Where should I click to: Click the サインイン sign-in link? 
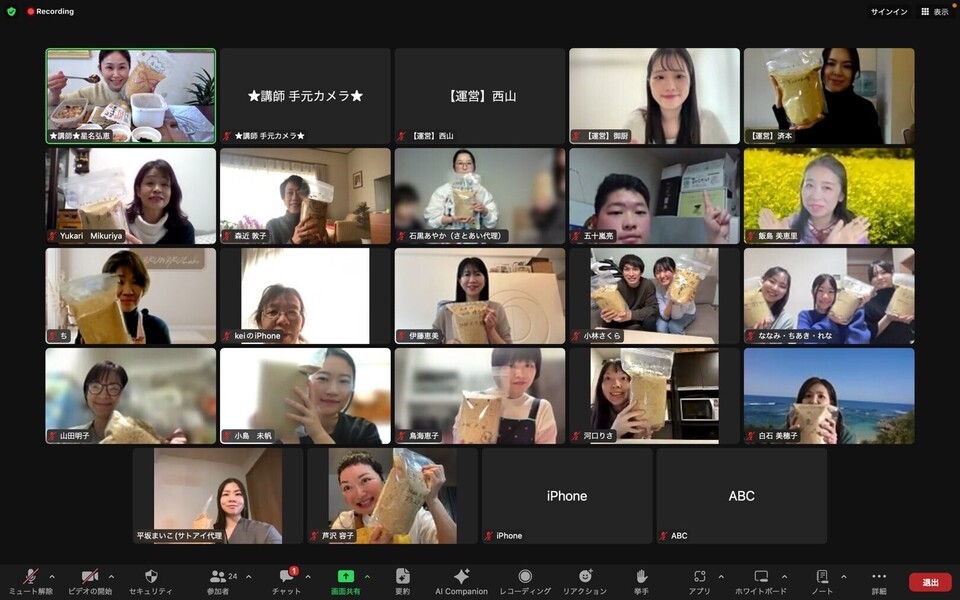coord(889,12)
